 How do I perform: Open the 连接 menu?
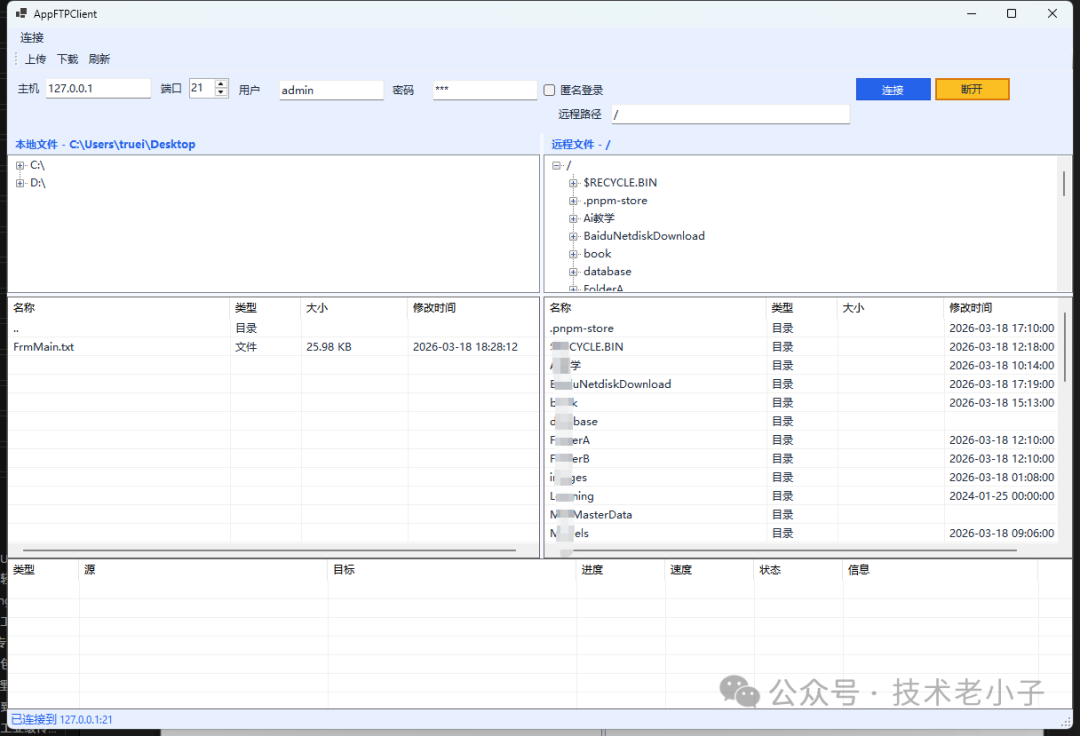[x=32, y=38]
